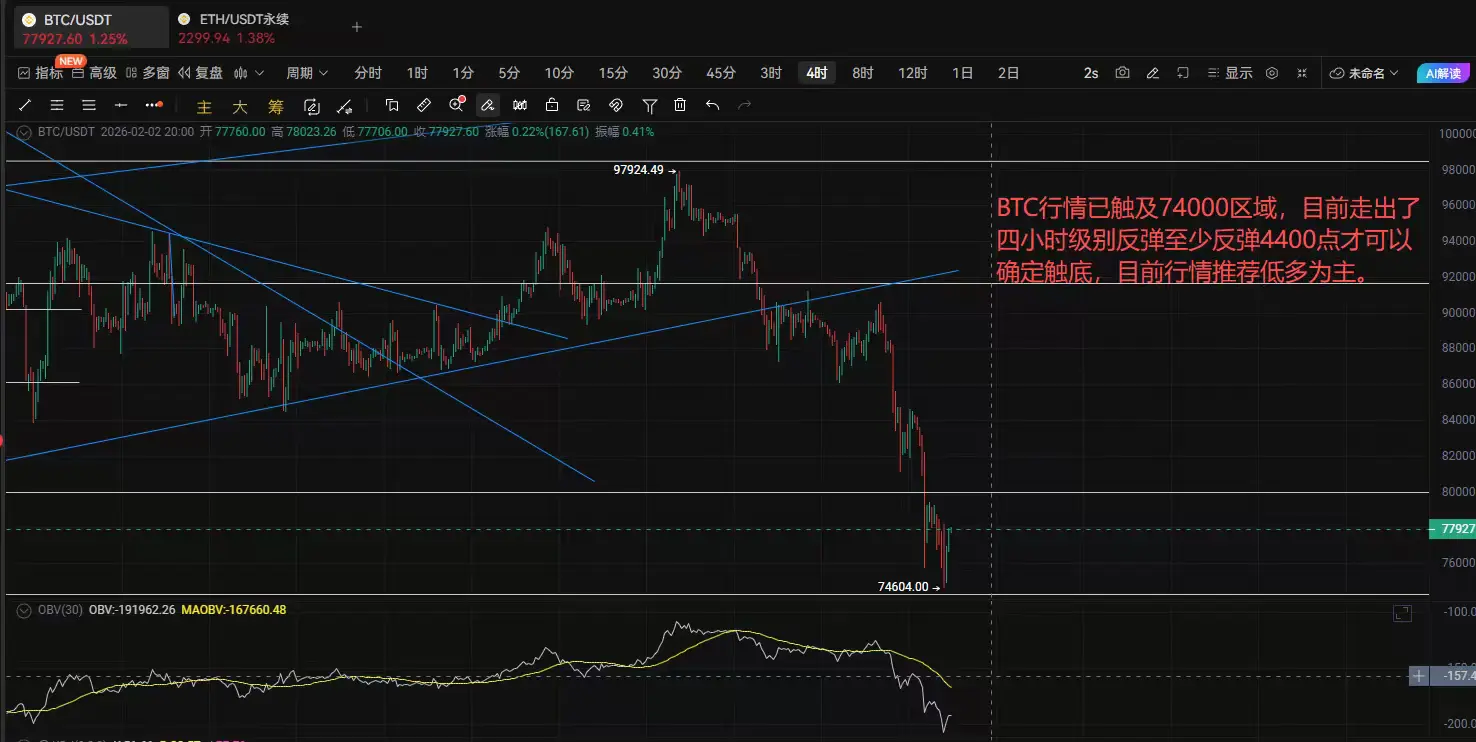Switch to the 15分 timeframe
Viewport: 1476px width, 742px height.
(x=613, y=73)
